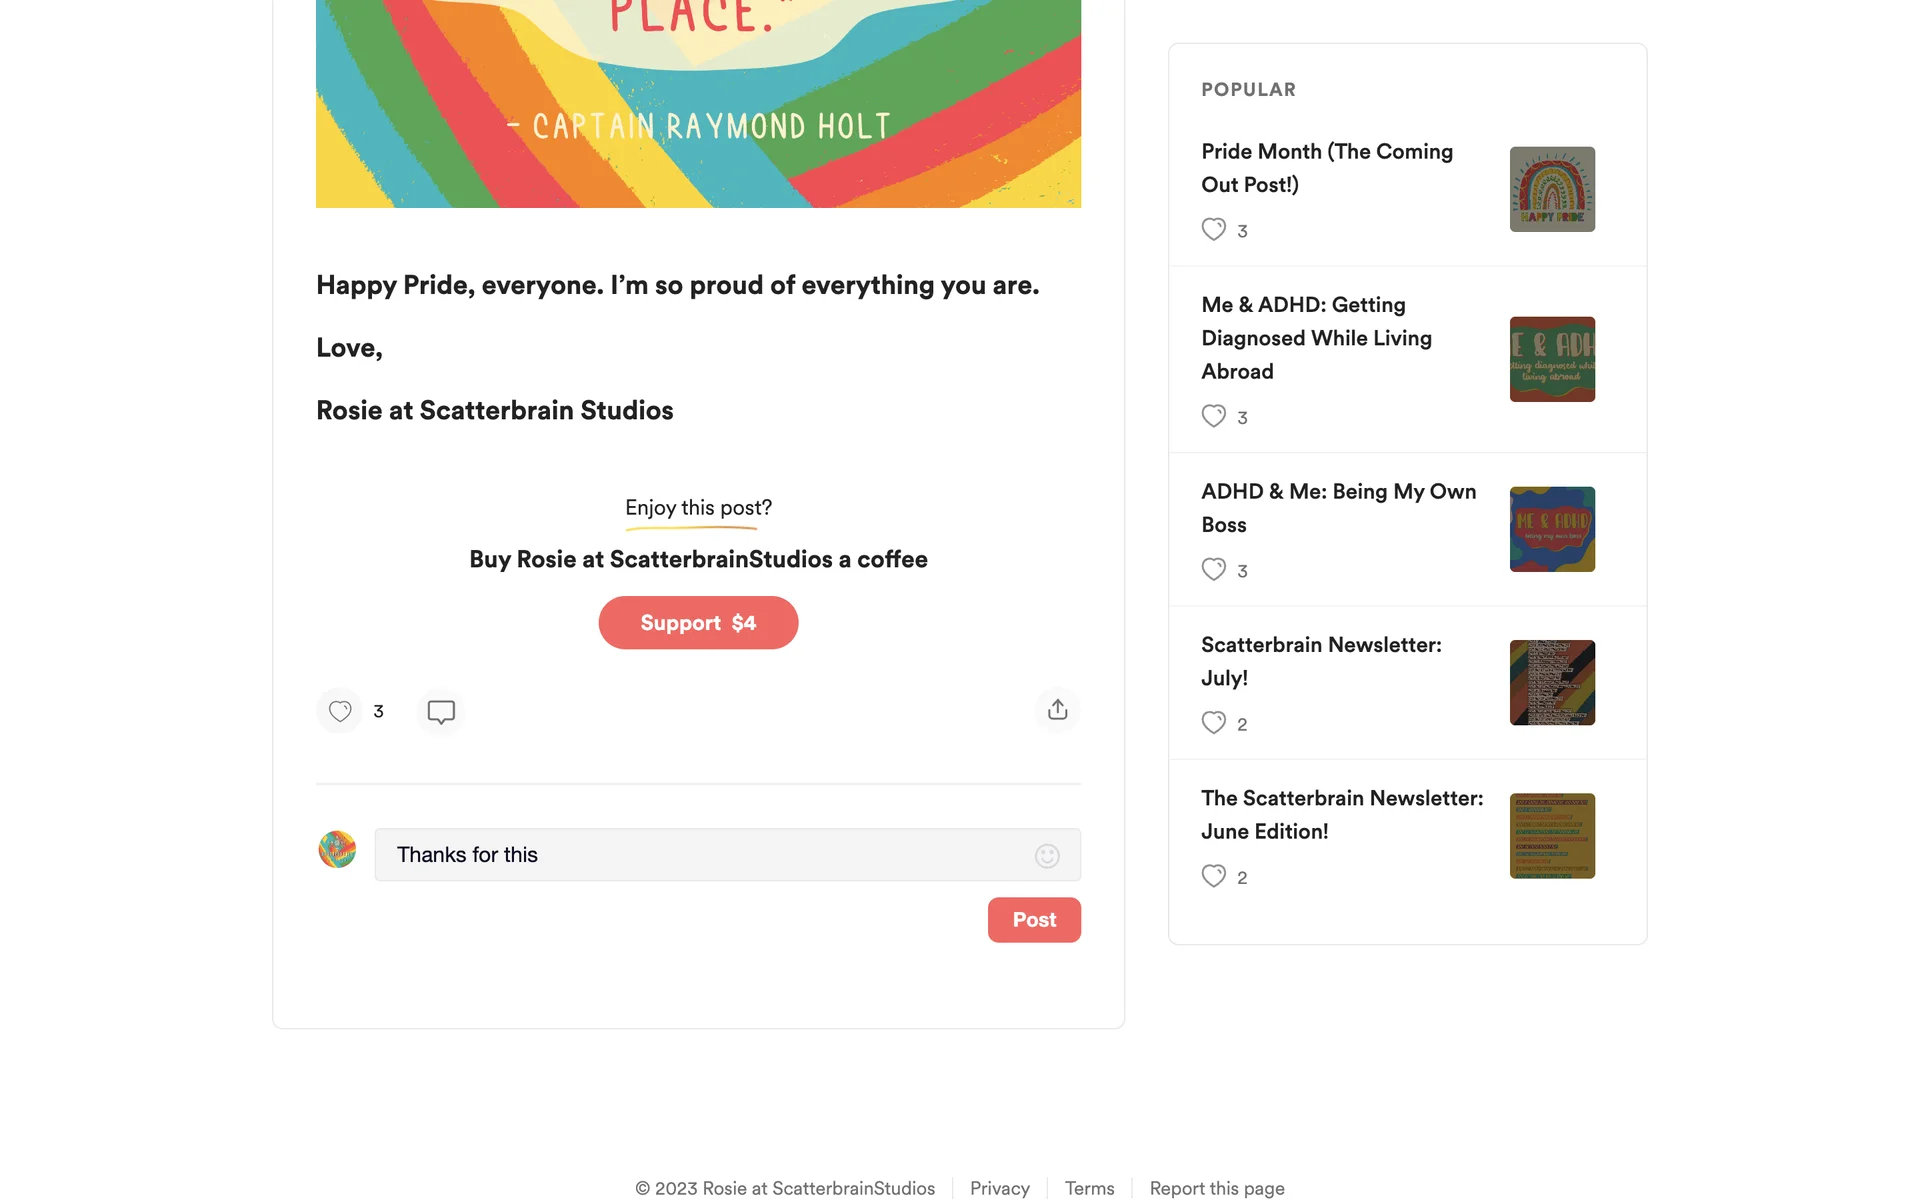Click Report this page link
Screen dimensions: 1920x1200
(1216, 1188)
